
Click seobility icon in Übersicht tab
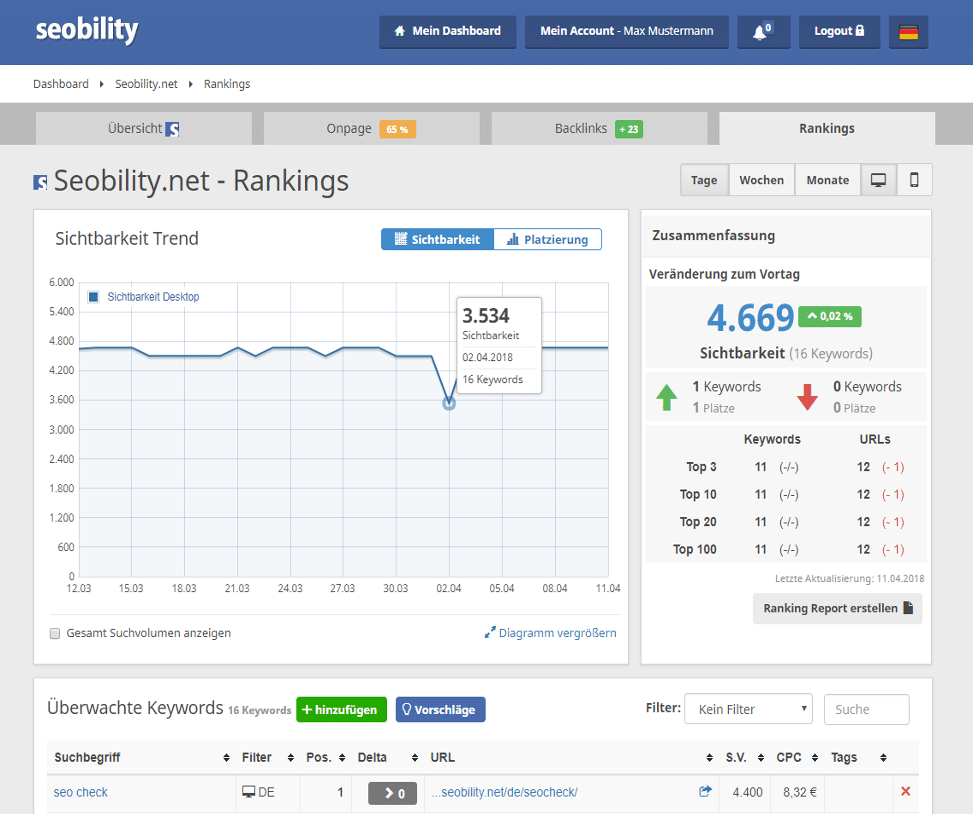coord(173,129)
